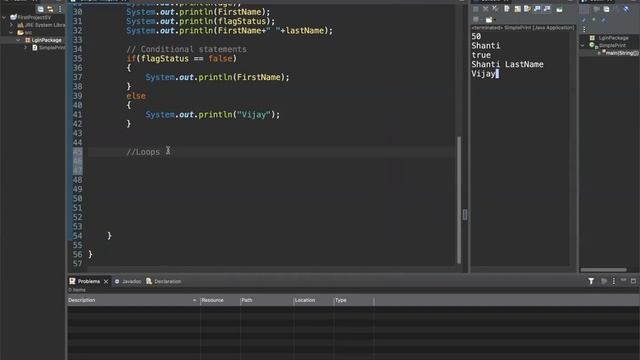Select LginPackage in Outline view

click(613, 38)
